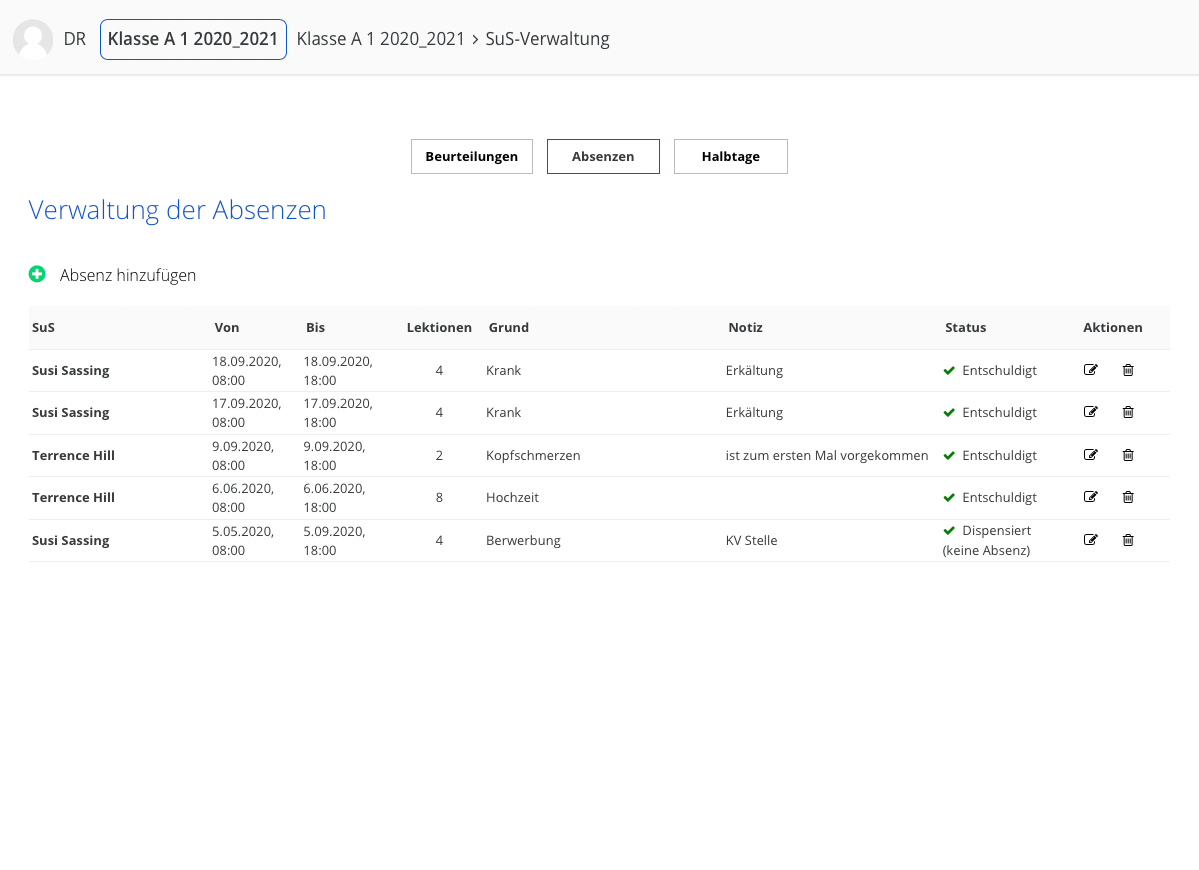Open the Halbtage tab

pyautogui.click(x=730, y=156)
